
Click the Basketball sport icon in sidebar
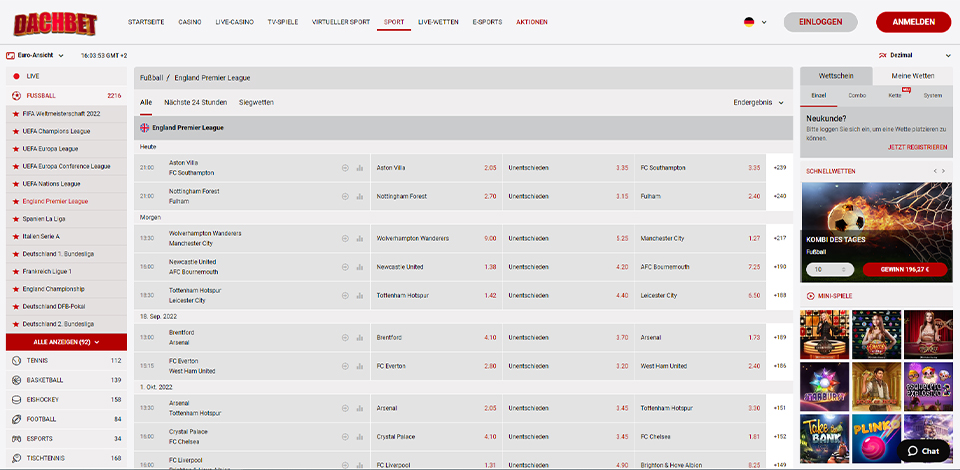(16, 380)
